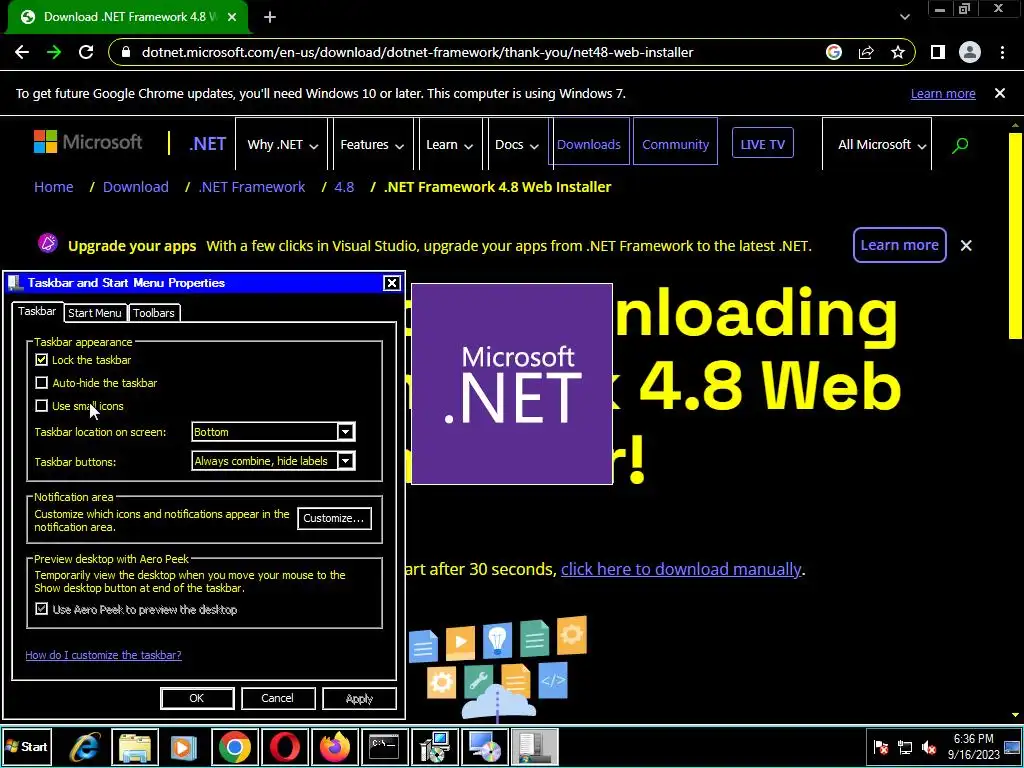Close the Taskbar and Start Menu Properties dialog

point(391,283)
